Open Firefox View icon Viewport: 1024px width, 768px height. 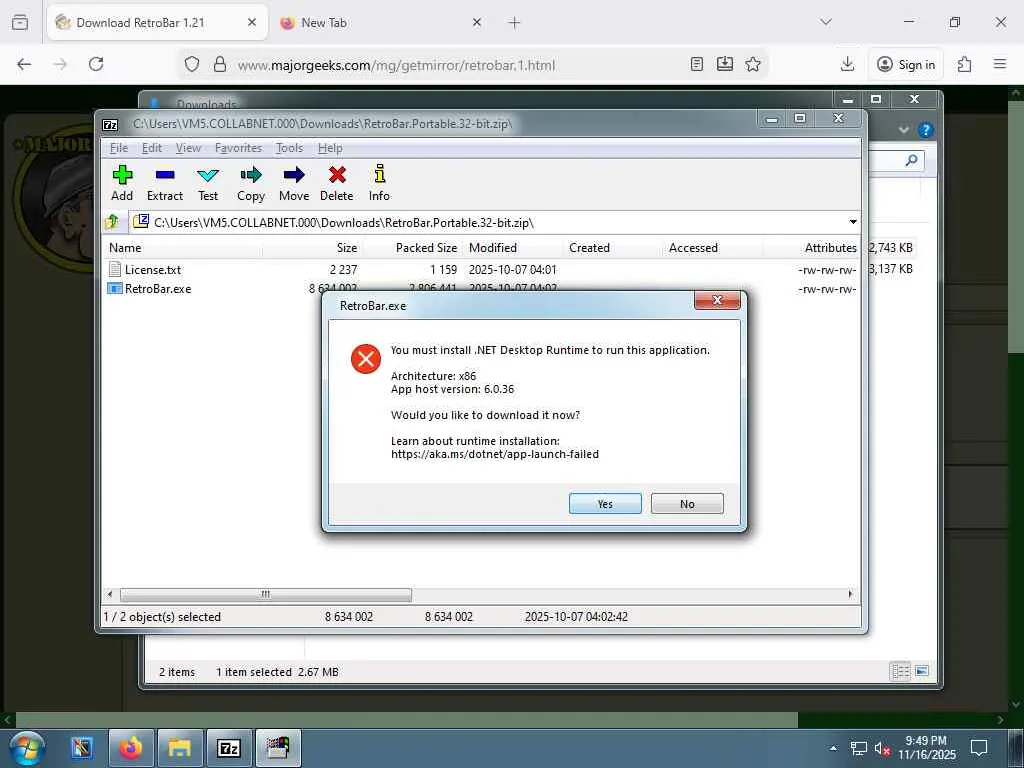[20, 22]
